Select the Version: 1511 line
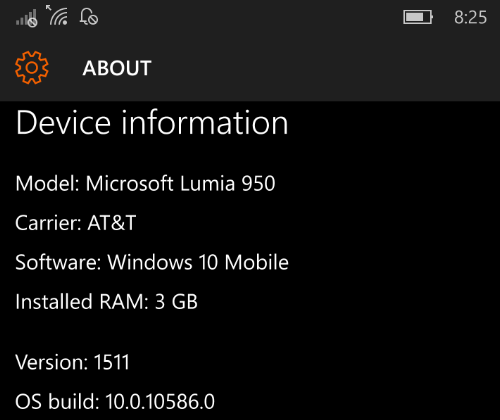Viewport: 500px width, 420px height. tap(72, 362)
